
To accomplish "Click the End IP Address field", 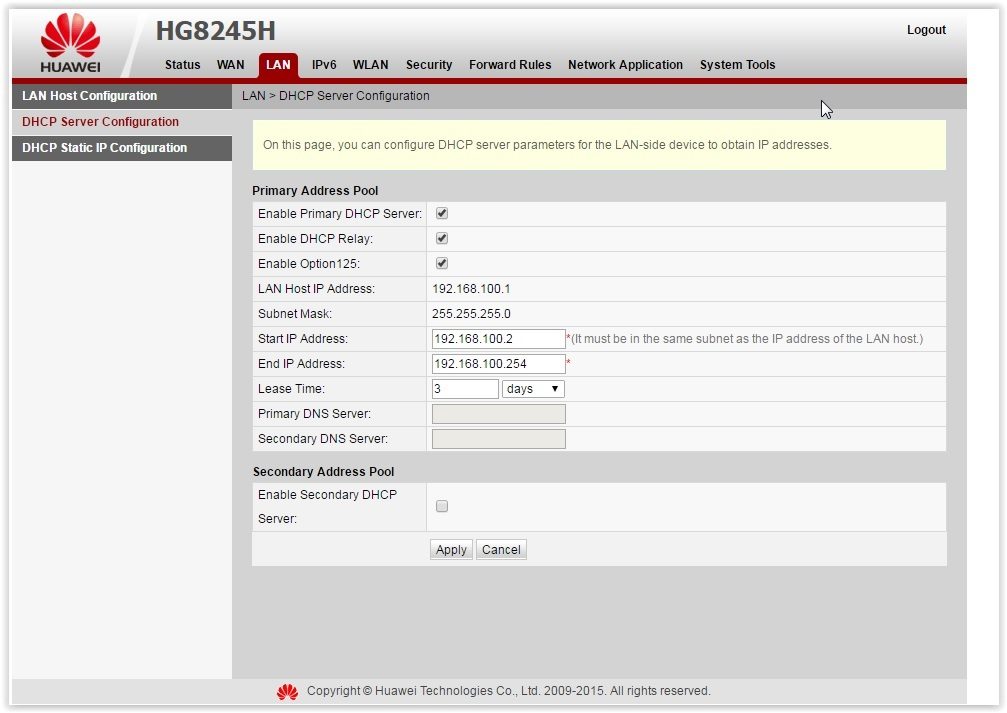I will [498, 364].
